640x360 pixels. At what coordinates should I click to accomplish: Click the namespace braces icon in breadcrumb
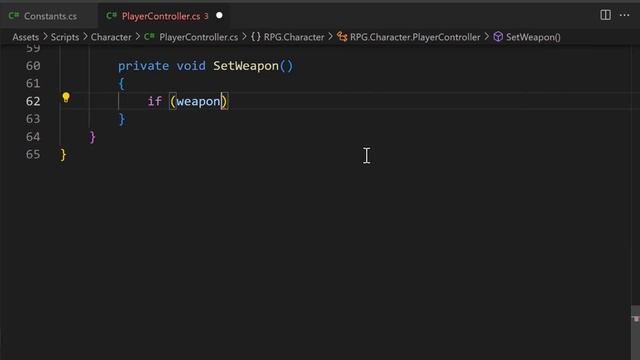[x=256, y=37]
